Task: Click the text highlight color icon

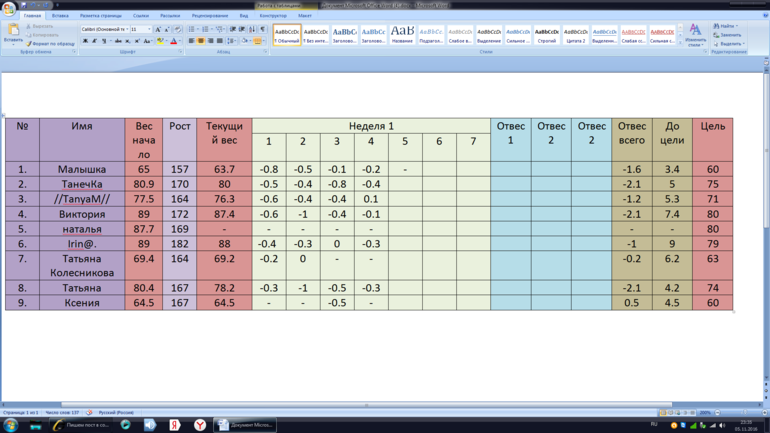Action: [x=160, y=41]
